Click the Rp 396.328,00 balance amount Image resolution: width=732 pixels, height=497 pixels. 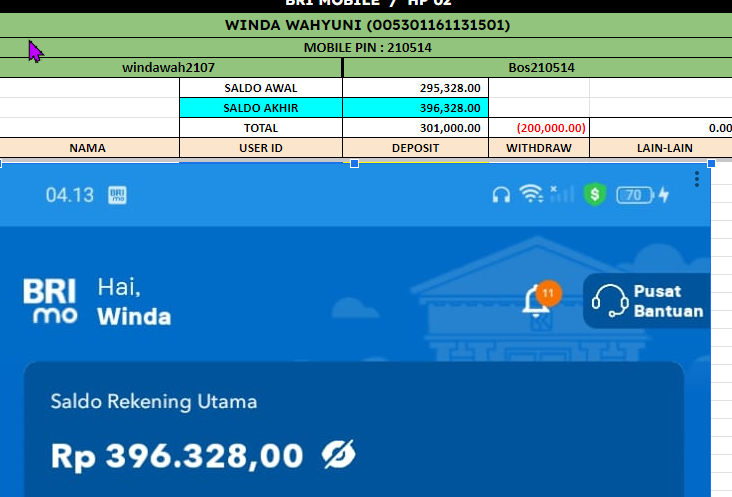pyautogui.click(x=177, y=456)
